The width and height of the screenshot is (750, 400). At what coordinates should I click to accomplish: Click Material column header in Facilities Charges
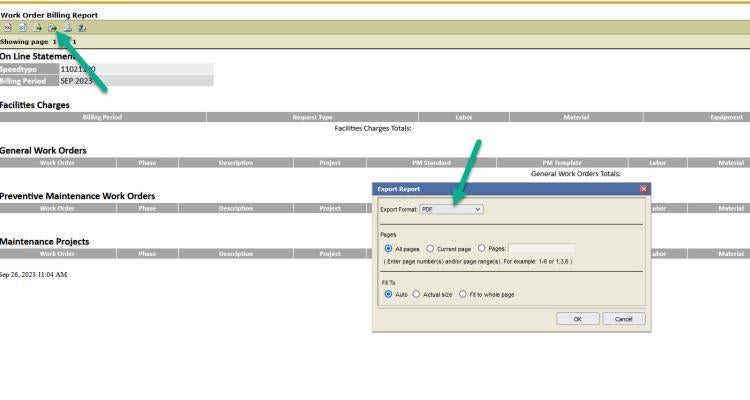pyautogui.click(x=576, y=117)
